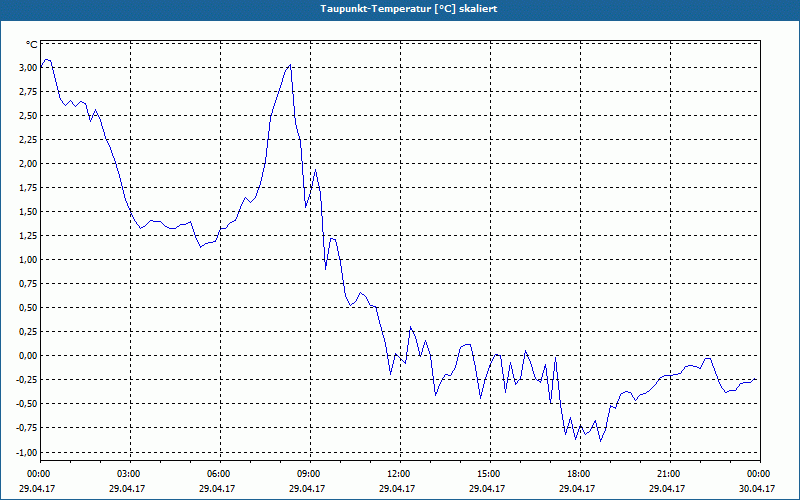Click the °C unit label on the axis
The image size is (800, 500).
tap(32, 45)
